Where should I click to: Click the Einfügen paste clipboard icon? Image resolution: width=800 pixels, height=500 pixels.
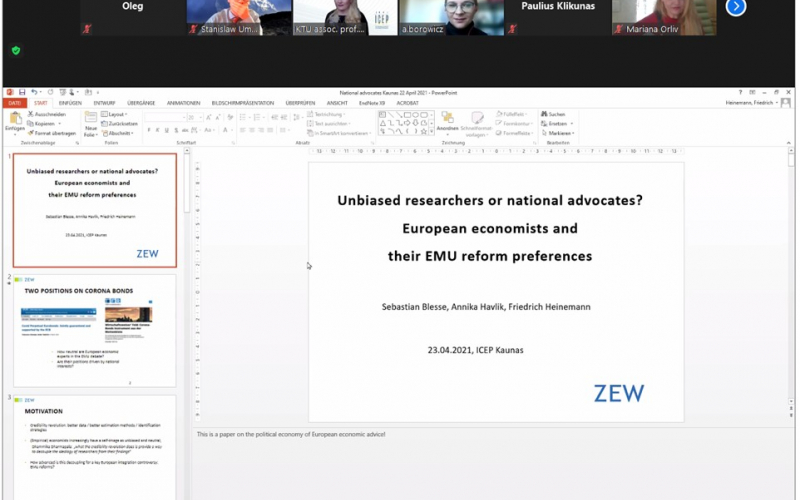tap(15, 118)
